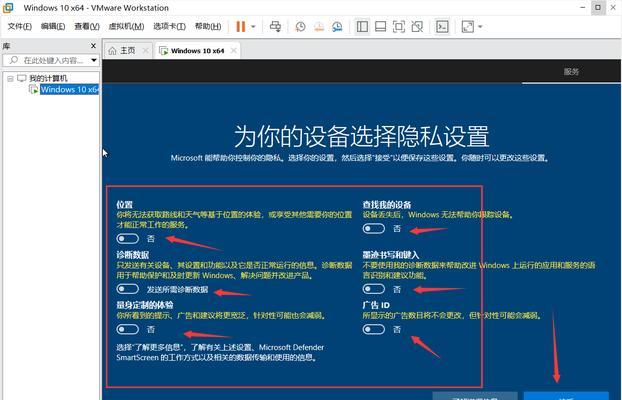This screenshot has height=400, width=622.
Task: Switch to the Windows 10 x64 tab
Action: (197, 51)
